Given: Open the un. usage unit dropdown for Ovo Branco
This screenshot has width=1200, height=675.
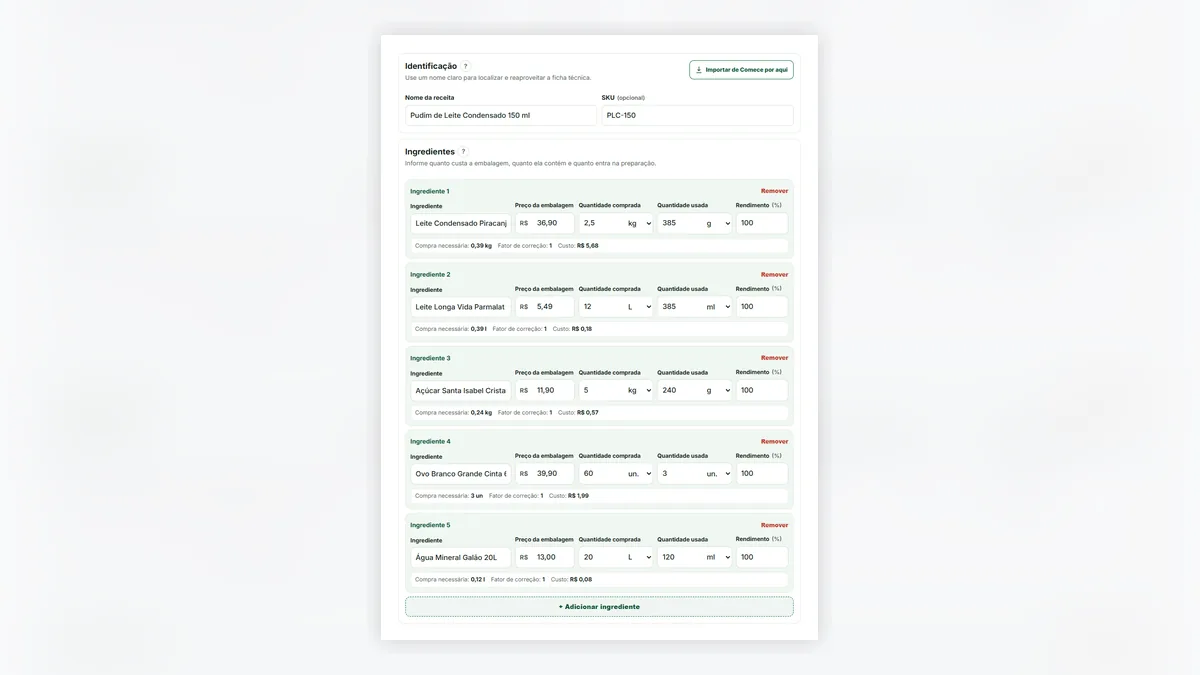Looking at the screenshot, I should 717,474.
